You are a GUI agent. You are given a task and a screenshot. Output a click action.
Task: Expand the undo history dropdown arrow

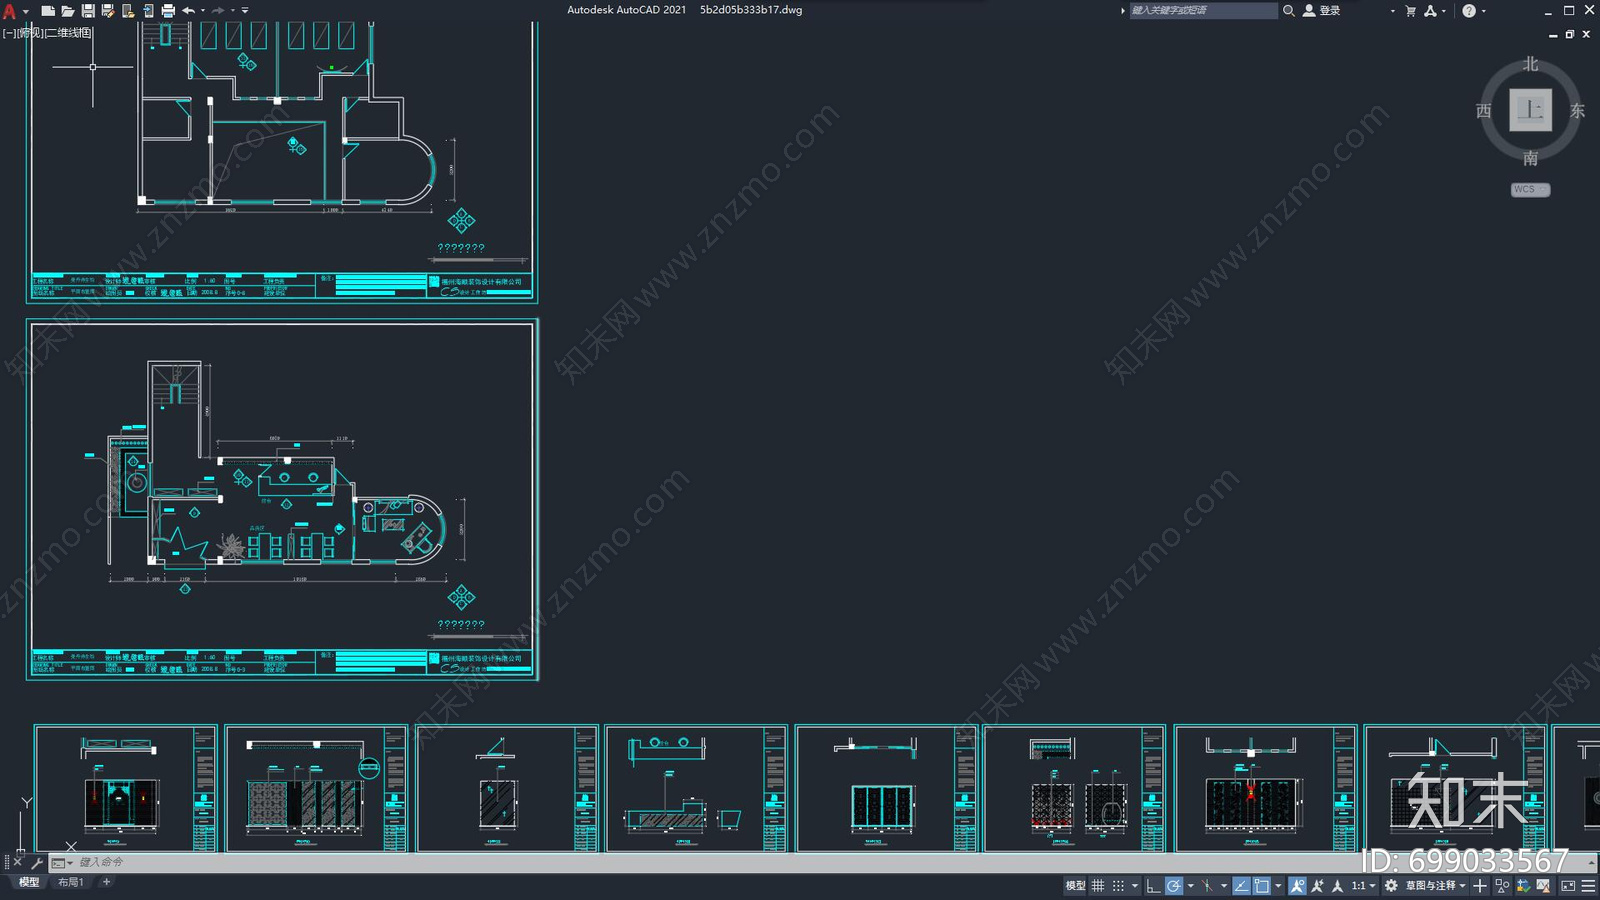[203, 11]
